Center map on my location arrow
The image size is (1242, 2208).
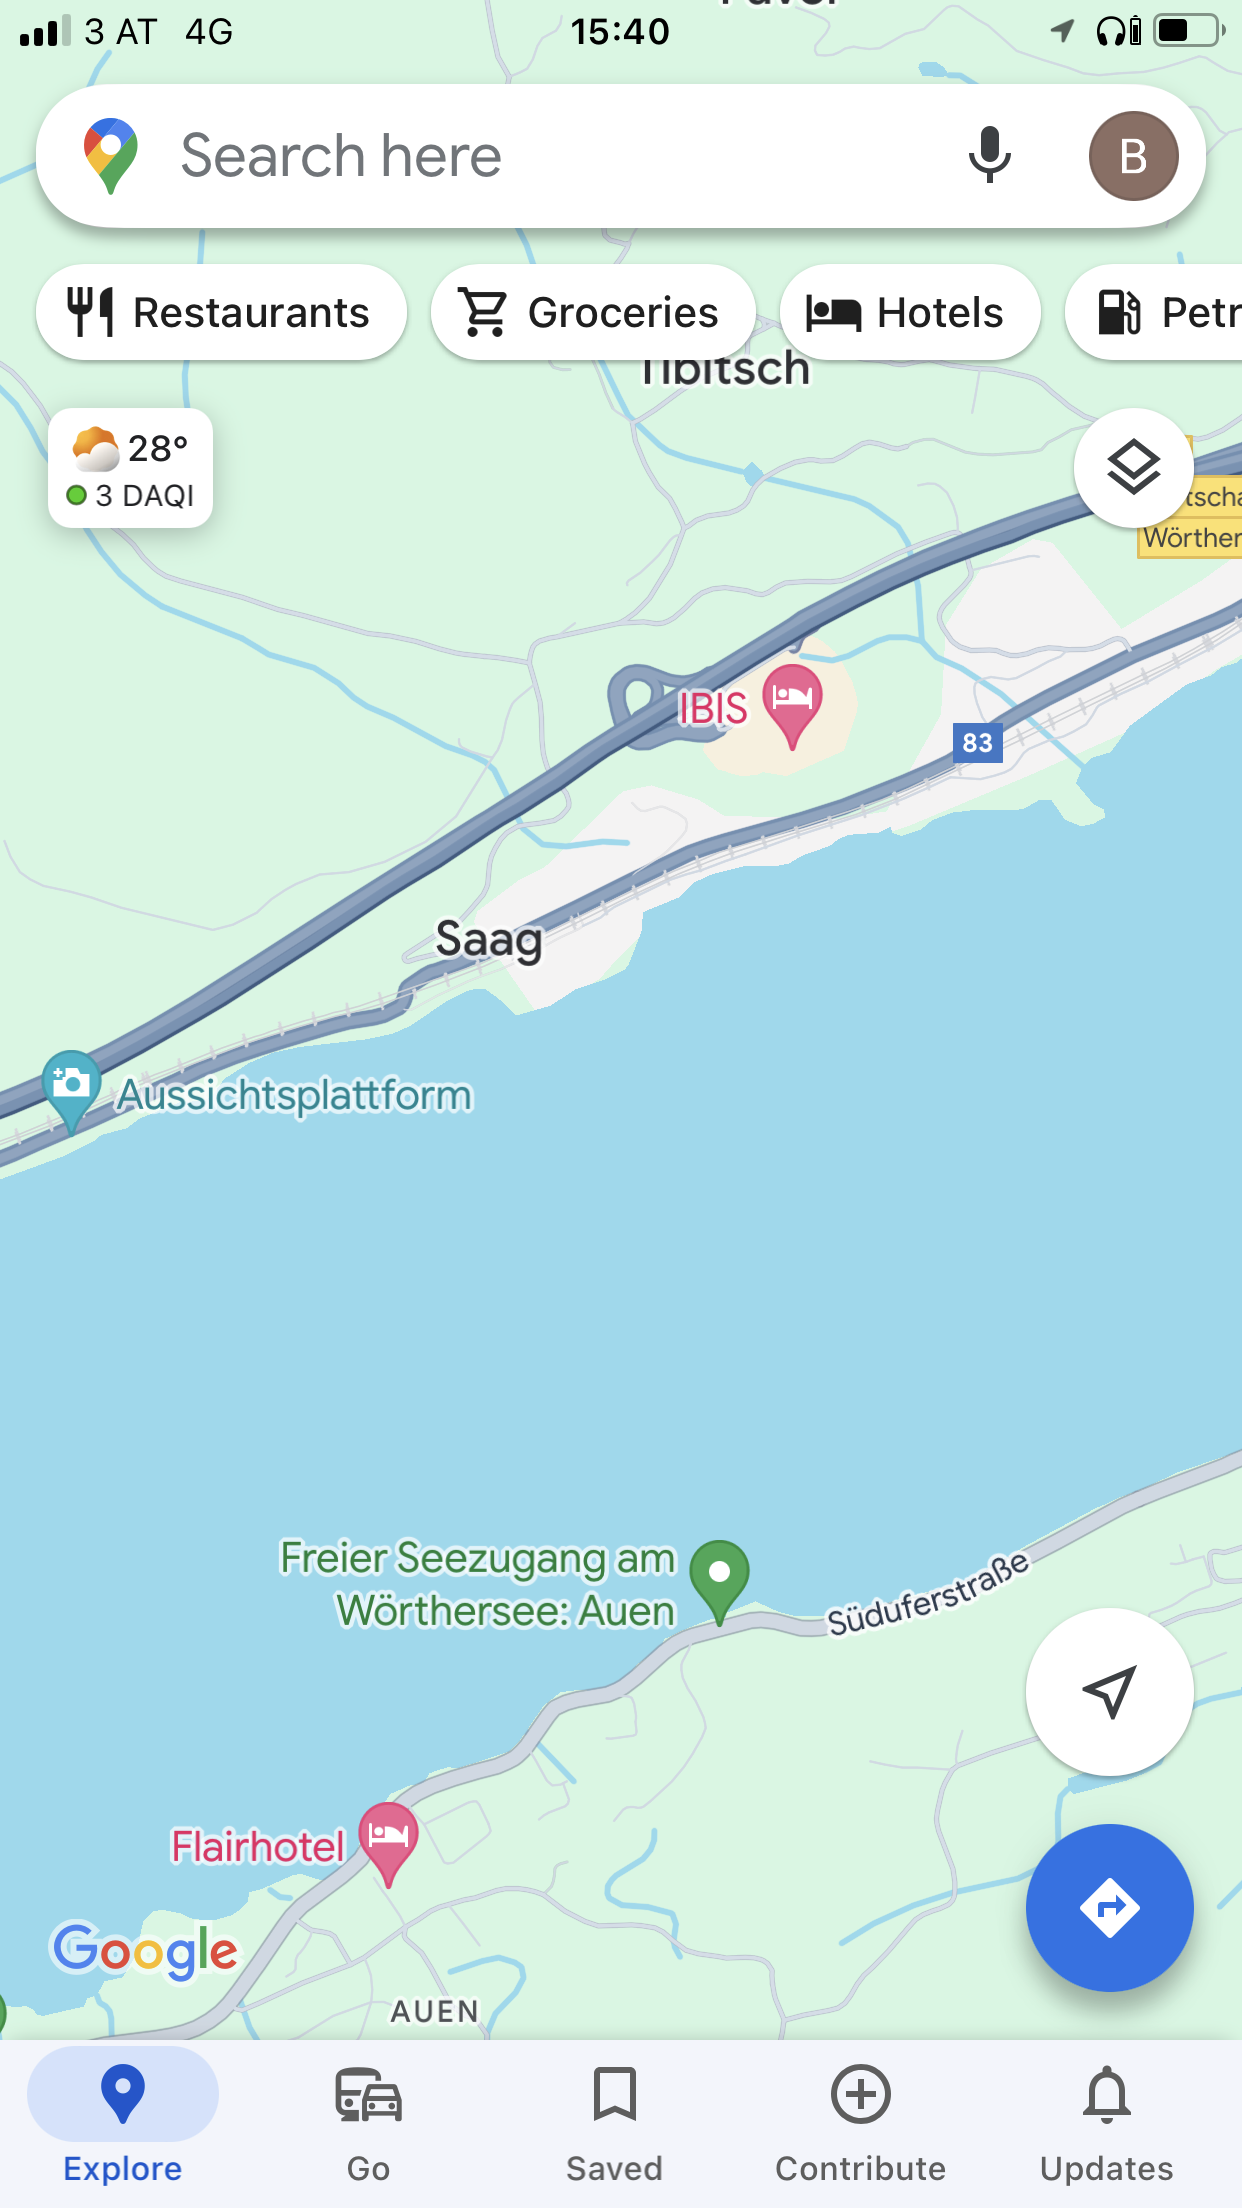tap(1109, 1692)
